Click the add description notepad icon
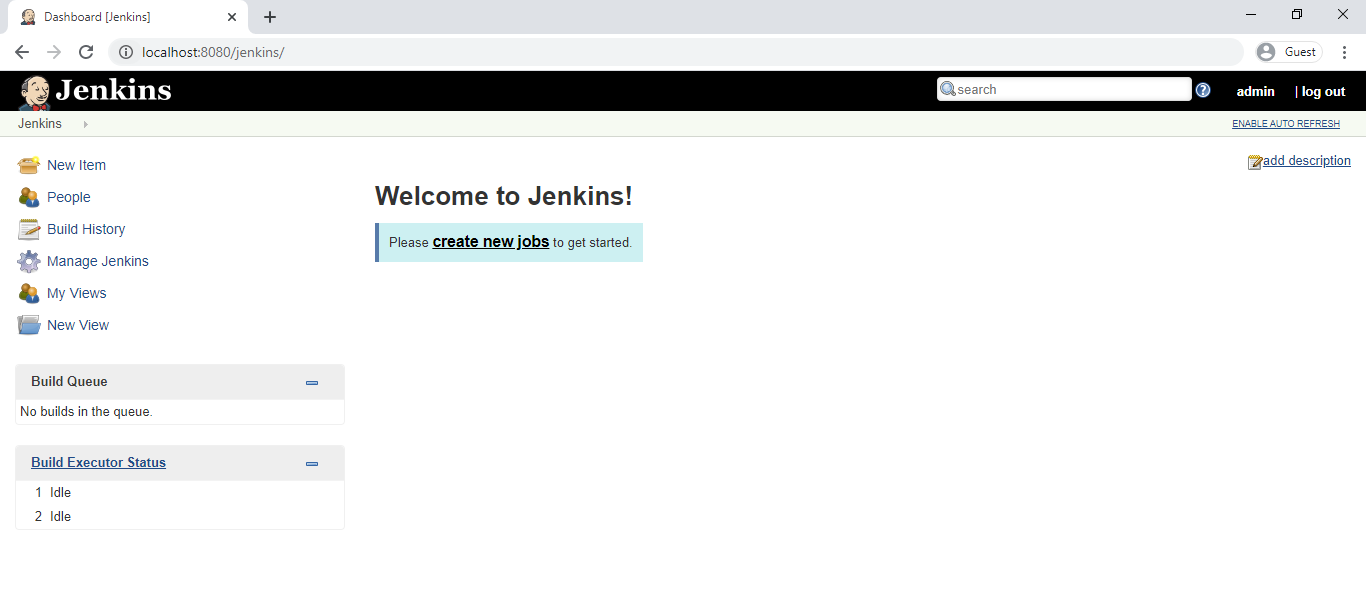This screenshot has width=1366, height=599. click(x=1255, y=162)
